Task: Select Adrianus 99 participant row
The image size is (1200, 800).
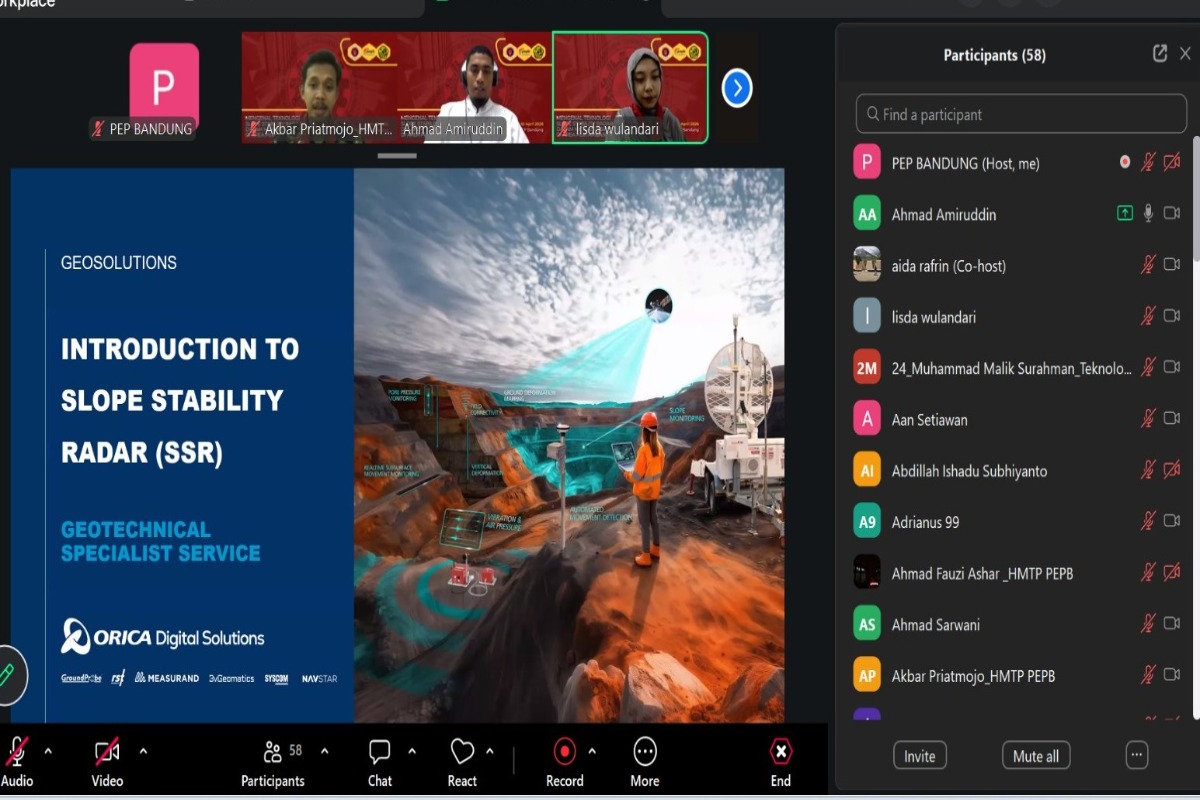Action: pos(1018,521)
